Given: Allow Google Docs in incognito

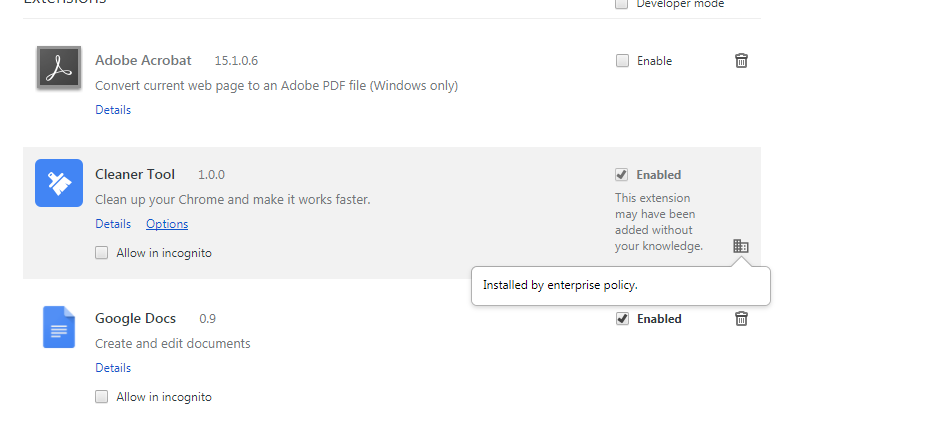Looking at the screenshot, I should click(x=102, y=397).
